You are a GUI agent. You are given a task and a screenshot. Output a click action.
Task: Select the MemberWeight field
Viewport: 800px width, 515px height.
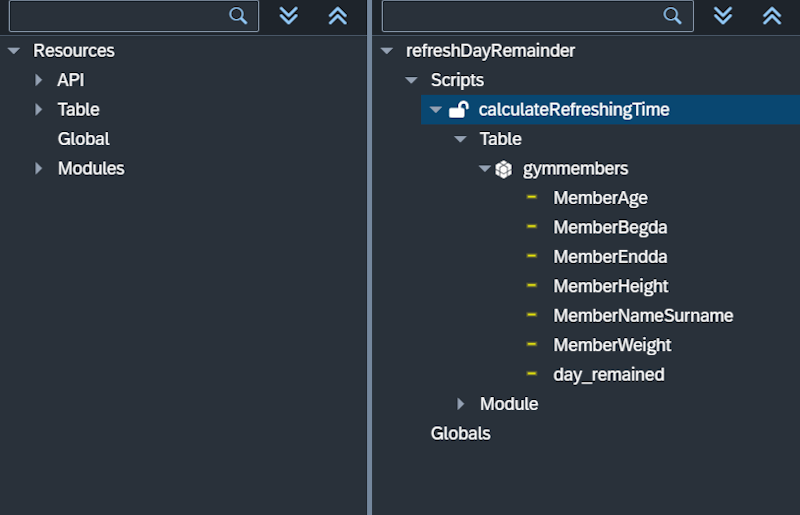click(x=612, y=346)
